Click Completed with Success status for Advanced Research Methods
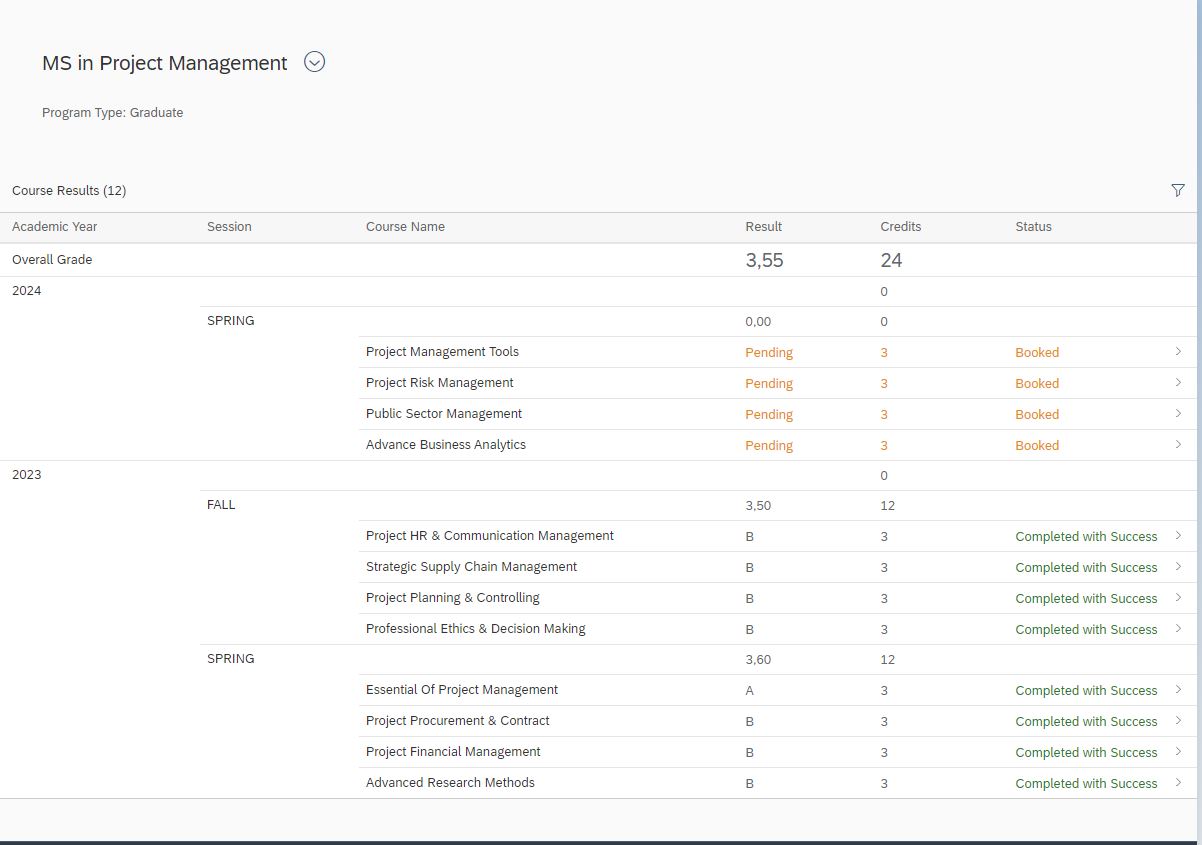Screen dimensions: 1202x845 tap(1086, 784)
